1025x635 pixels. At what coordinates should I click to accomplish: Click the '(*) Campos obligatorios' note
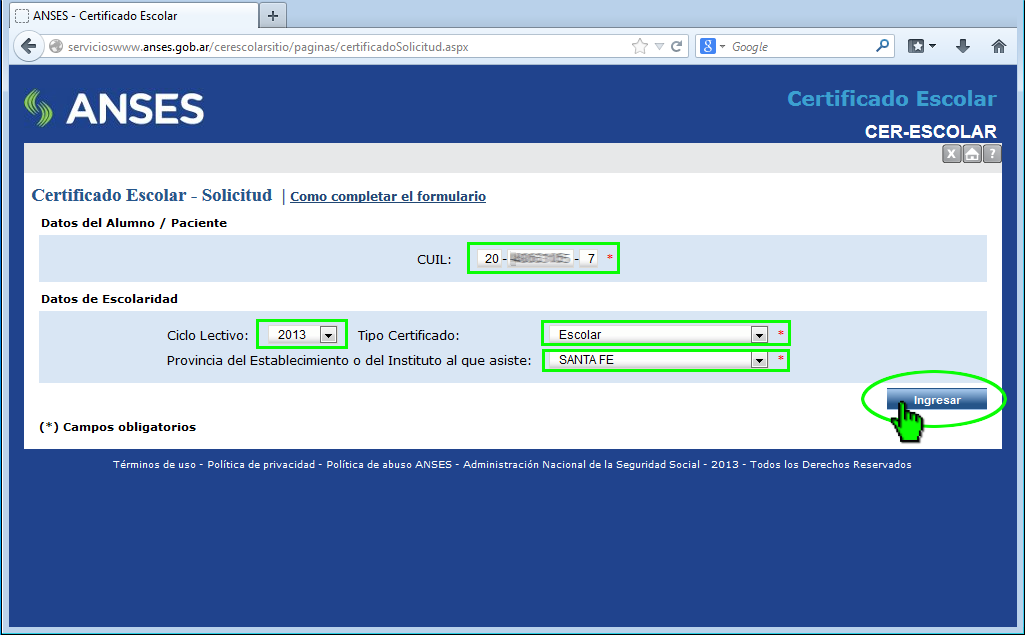(x=118, y=427)
